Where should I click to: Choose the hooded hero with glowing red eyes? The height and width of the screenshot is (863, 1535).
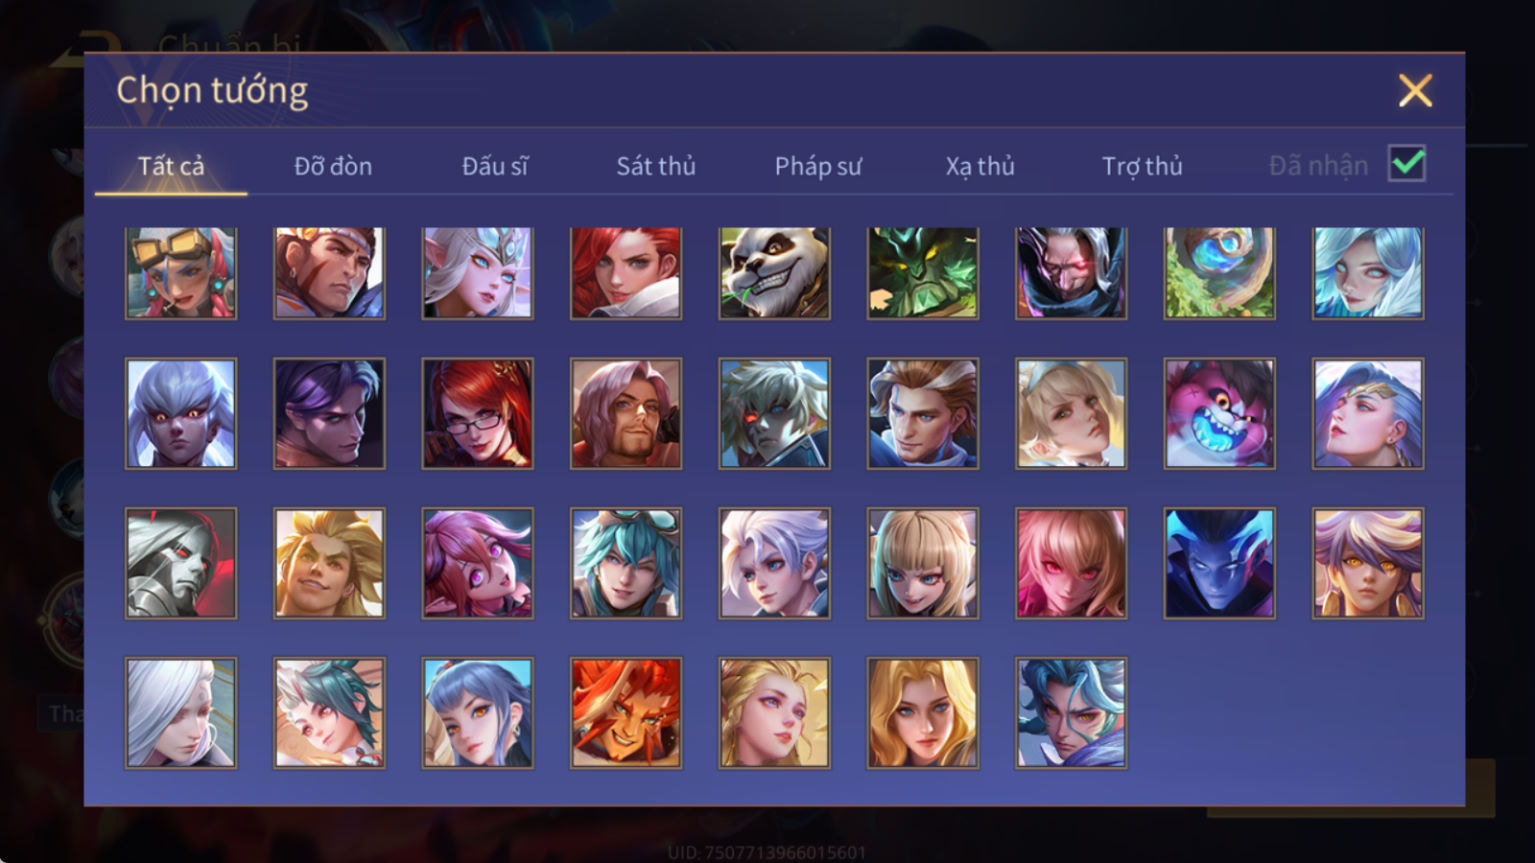click(1071, 273)
